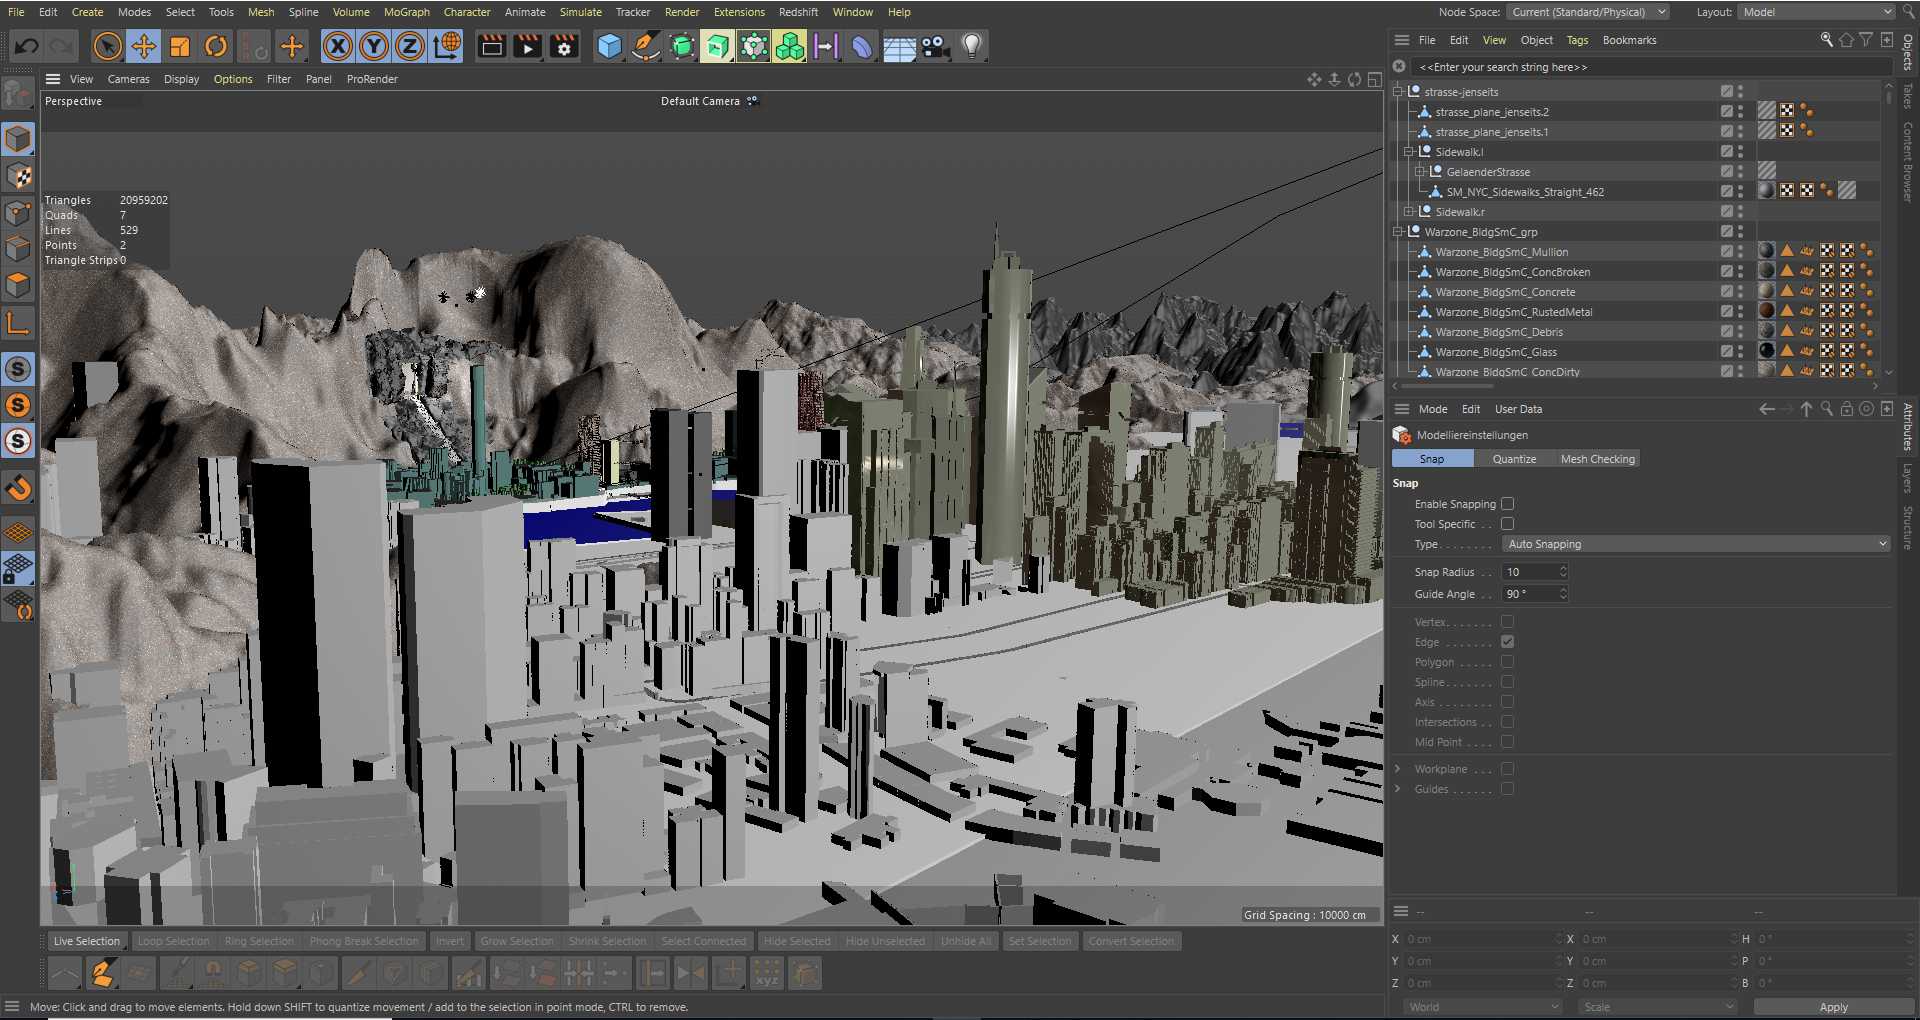Toggle layer checkmark for Warzone_BldgSmC_Glass
Screen dimensions: 1920x1020
tap(1727, 352)
